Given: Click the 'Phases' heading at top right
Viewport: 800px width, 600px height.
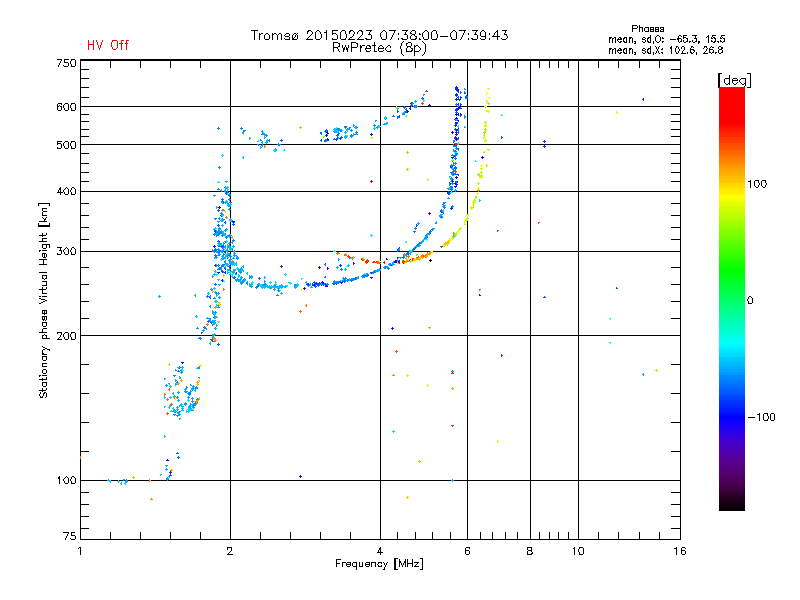Looking at the screenshot, I should (x=647, y=29).
